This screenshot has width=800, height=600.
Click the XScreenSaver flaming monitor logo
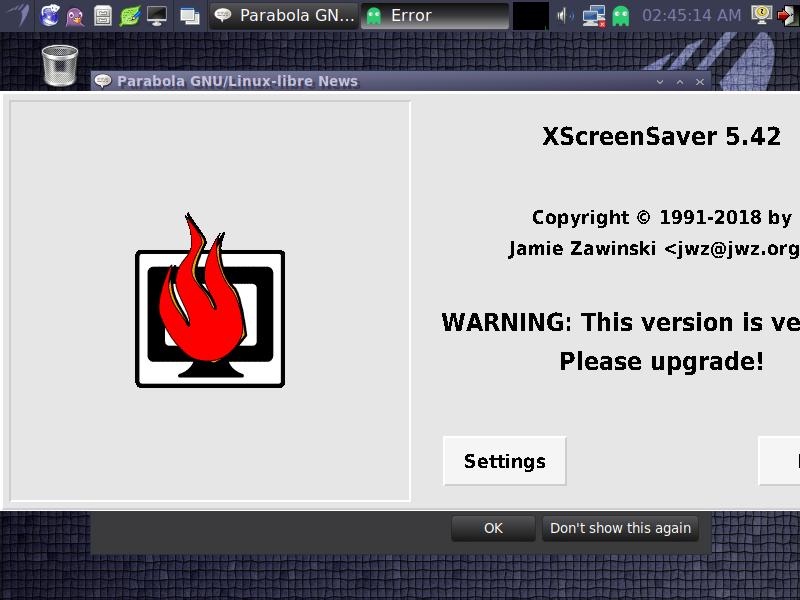pos(210,301)
